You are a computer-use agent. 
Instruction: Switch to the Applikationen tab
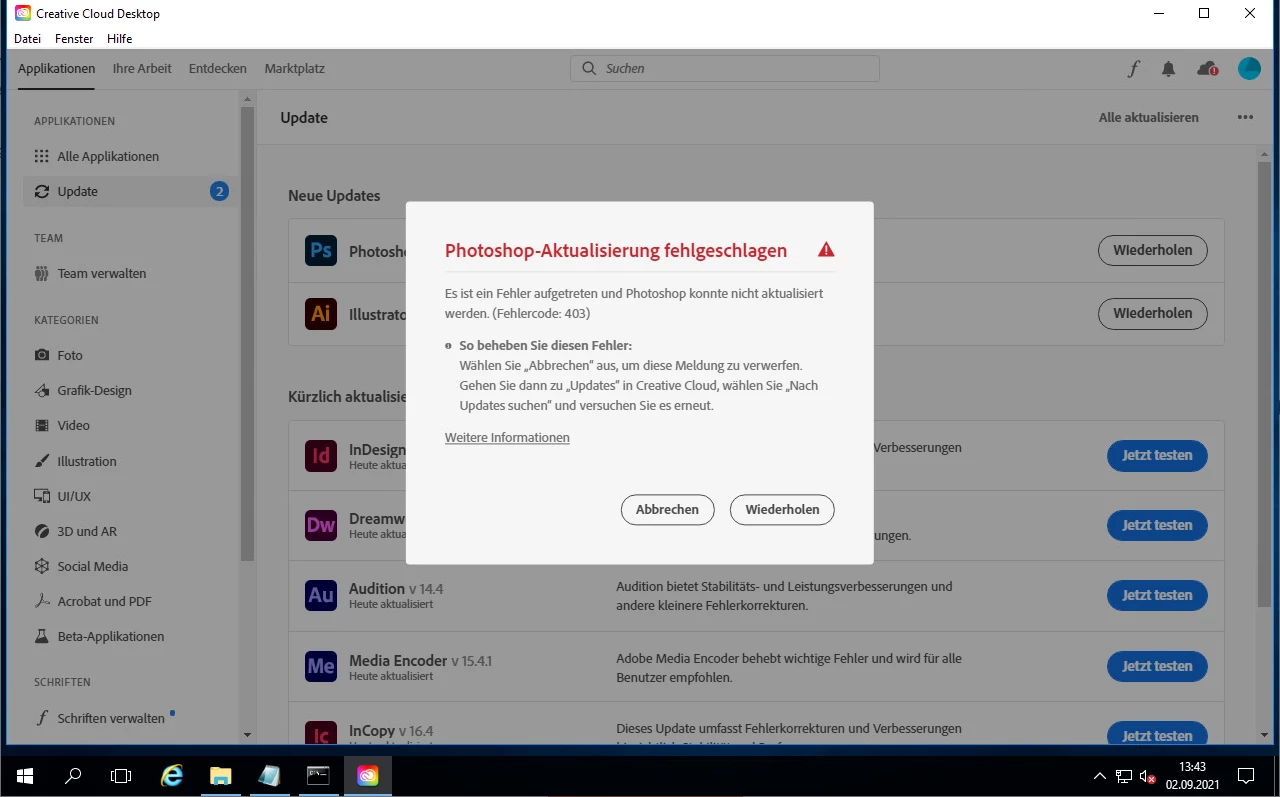click(x=57, y=69)
